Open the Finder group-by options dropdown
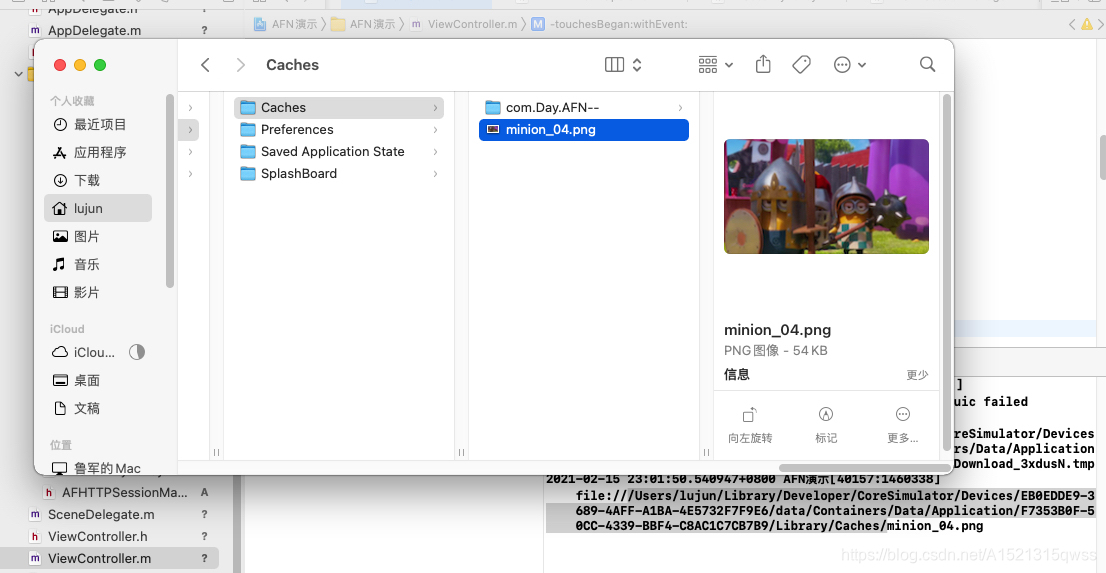 tap(716, 65)
